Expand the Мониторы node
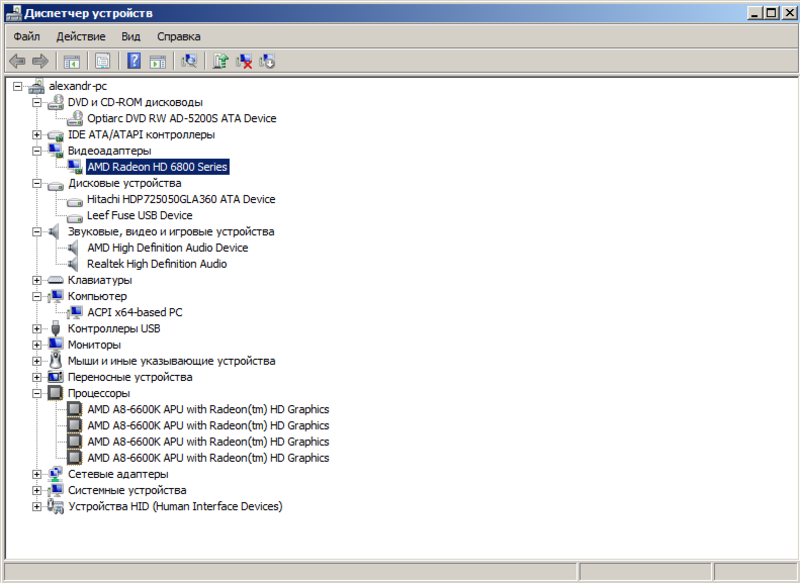The image size is (800, 583). (x=36, y=345)
